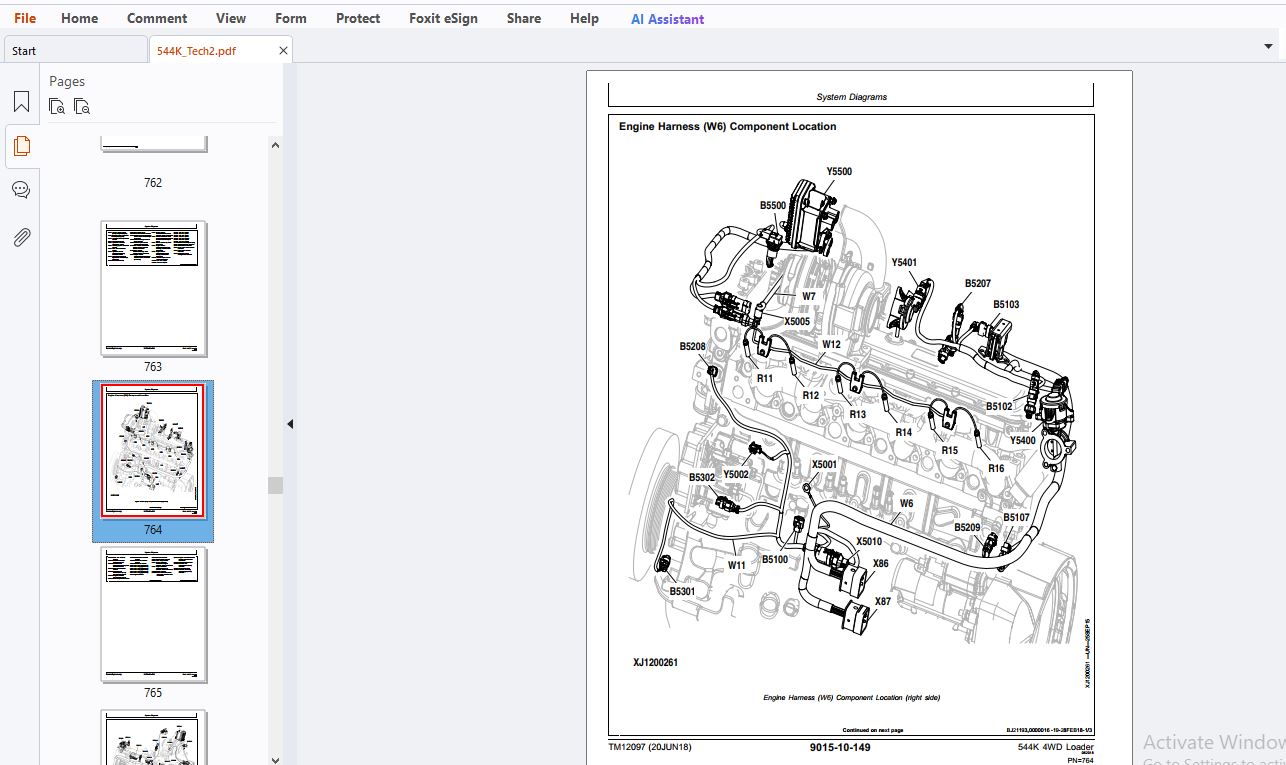Open the Form ribbon tab

pyautogui.click(x=291, y=18)
